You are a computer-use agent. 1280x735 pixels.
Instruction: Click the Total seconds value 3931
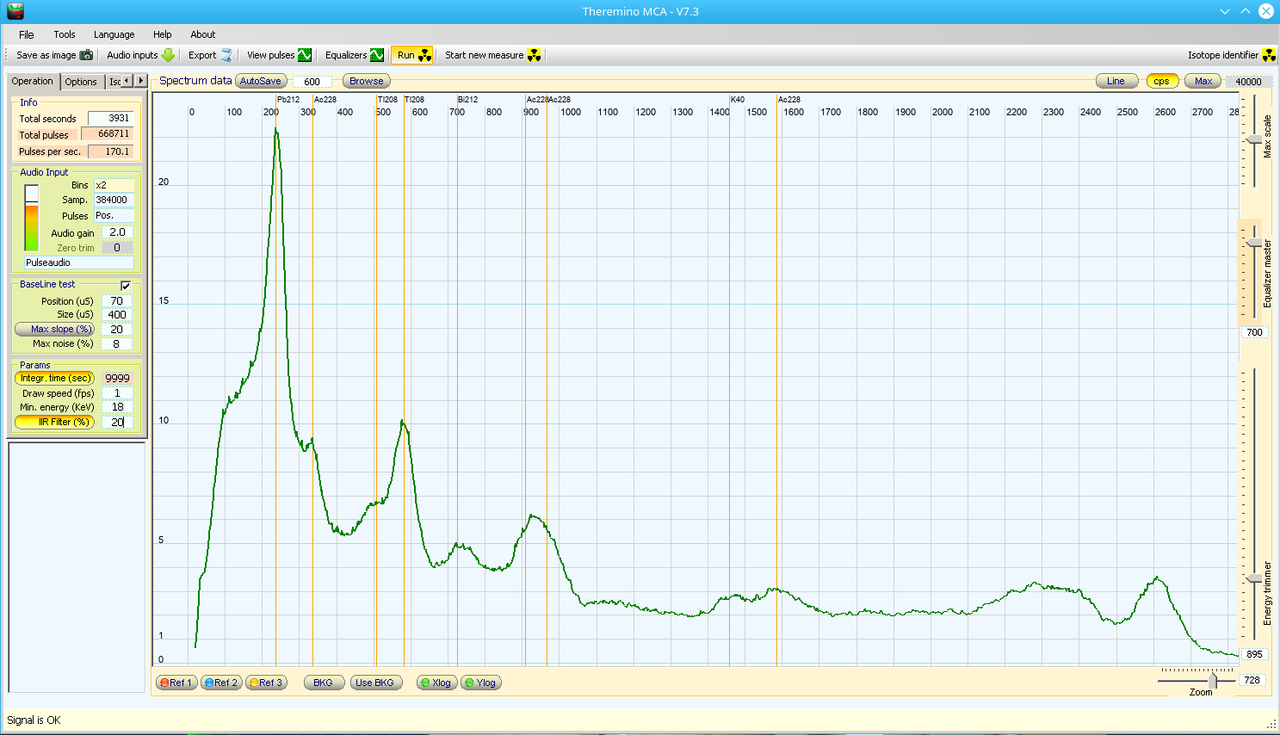pos(110,119)
